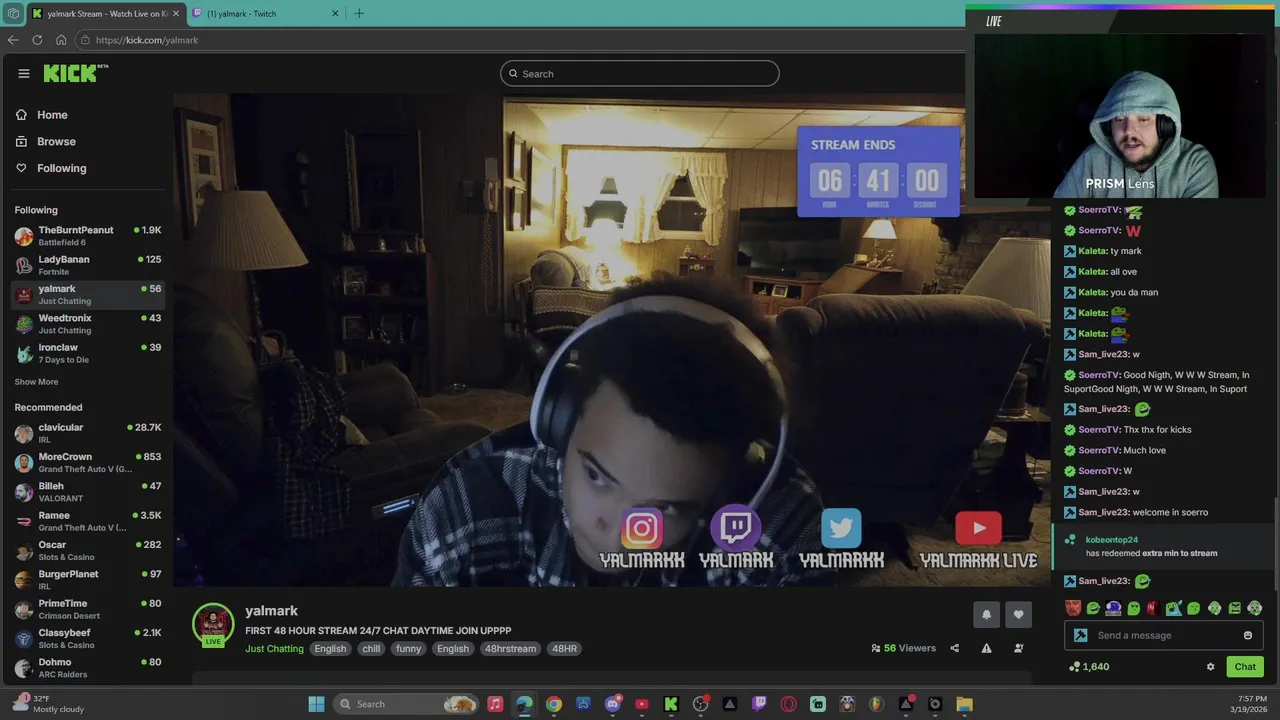Open the Twitch icon in the taskbar
Screen dimensions: 1280x720
[x=759, y=704]
